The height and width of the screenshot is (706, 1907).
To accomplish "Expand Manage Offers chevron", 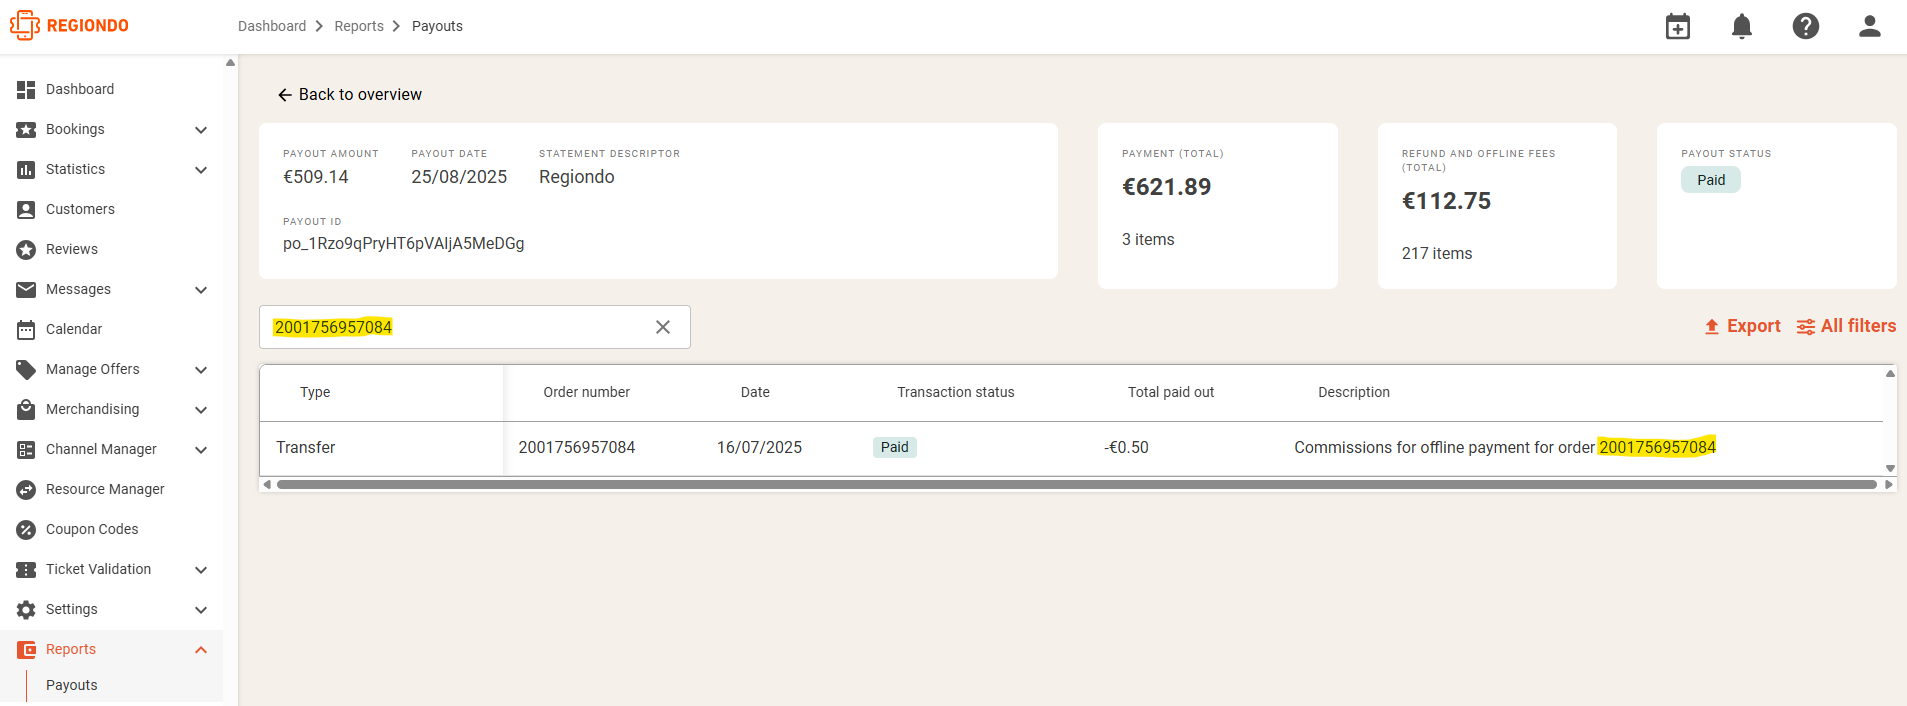I will 201,370.
